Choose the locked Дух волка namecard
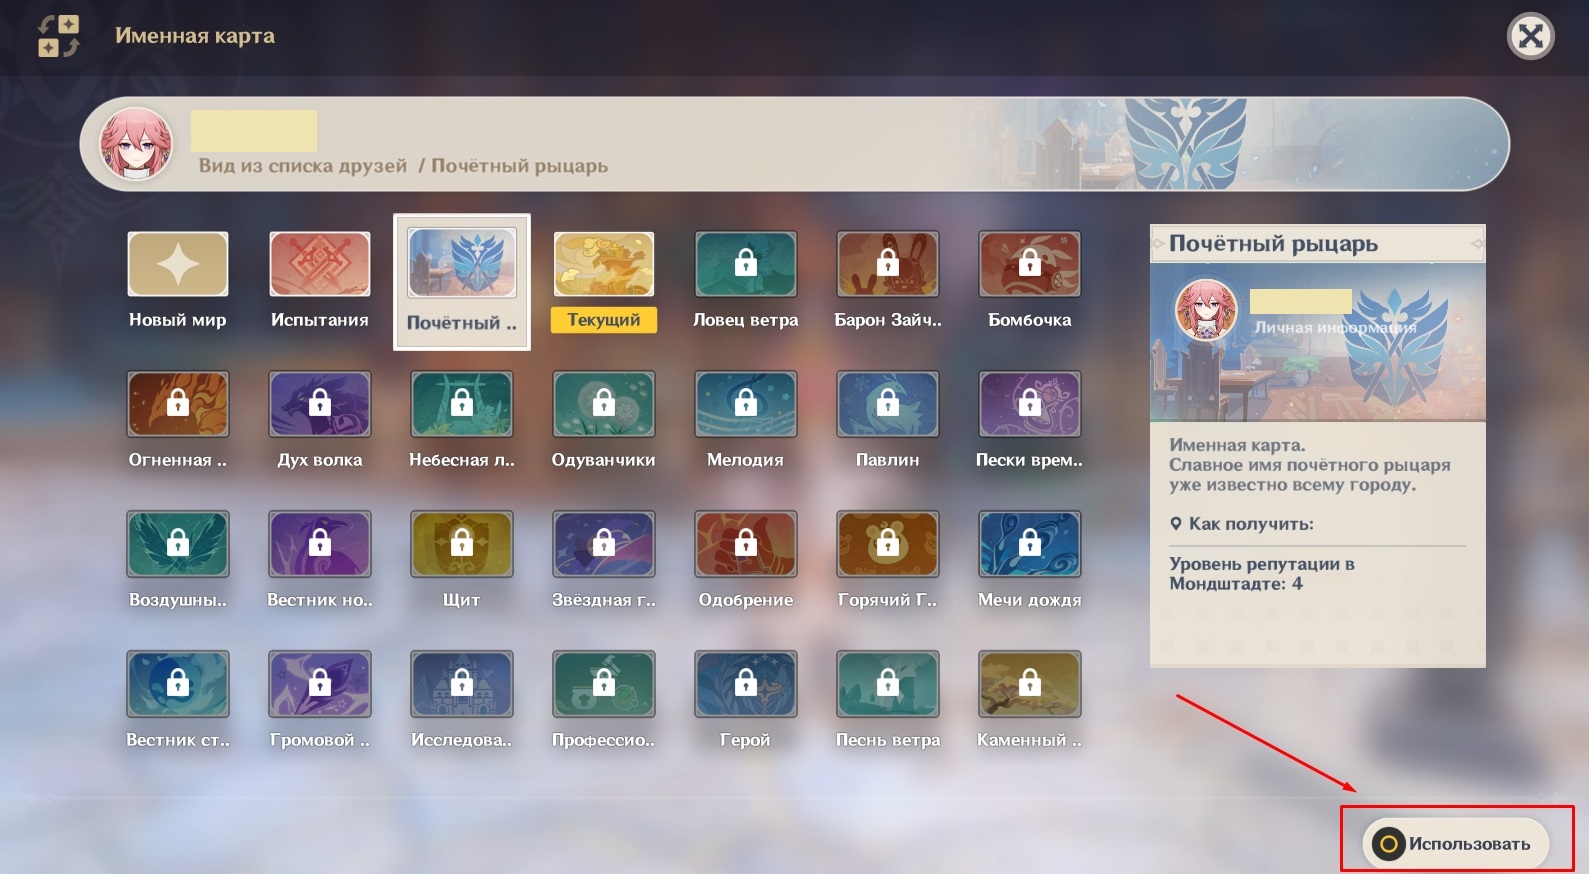The width and height of the screenshot is (1589, 874). (320, 404)
